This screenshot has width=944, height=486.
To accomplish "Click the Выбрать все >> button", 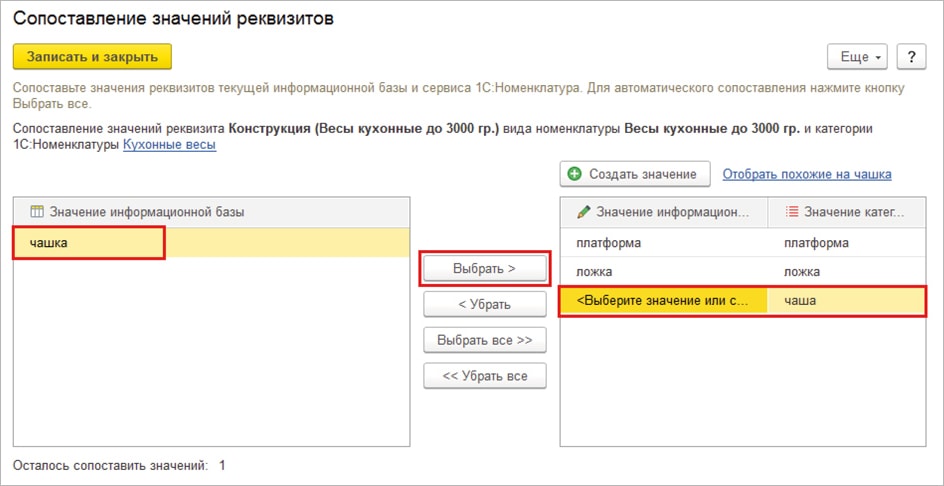I will [485, 340].
